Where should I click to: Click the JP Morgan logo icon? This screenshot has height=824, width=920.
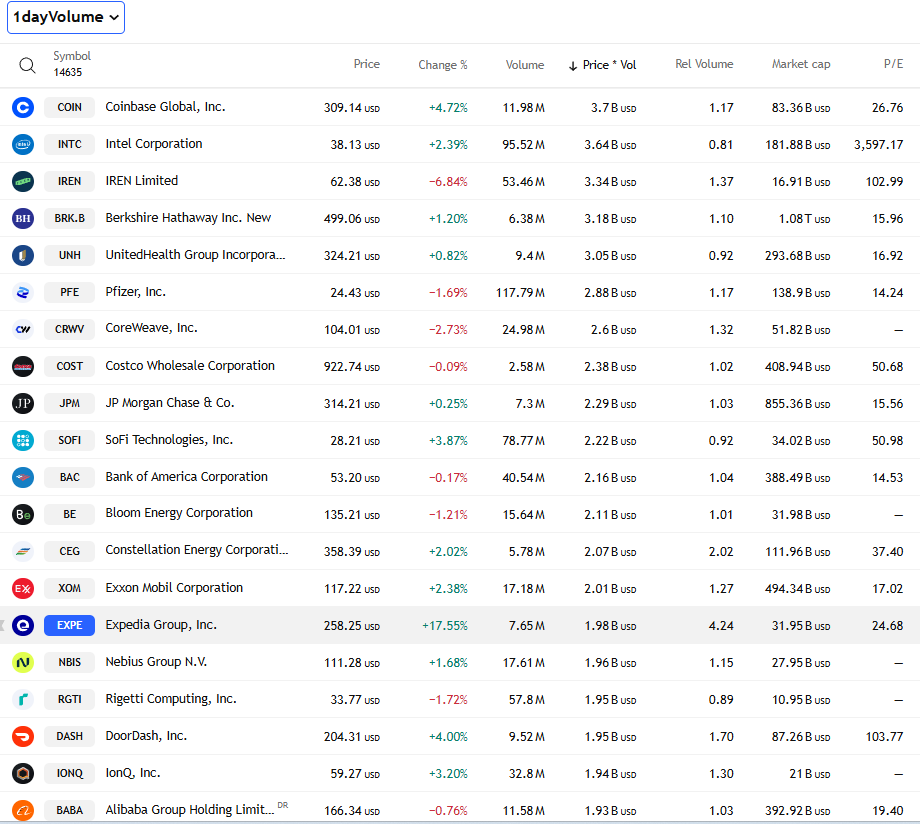pyautogui.click(x=23, y=403)
